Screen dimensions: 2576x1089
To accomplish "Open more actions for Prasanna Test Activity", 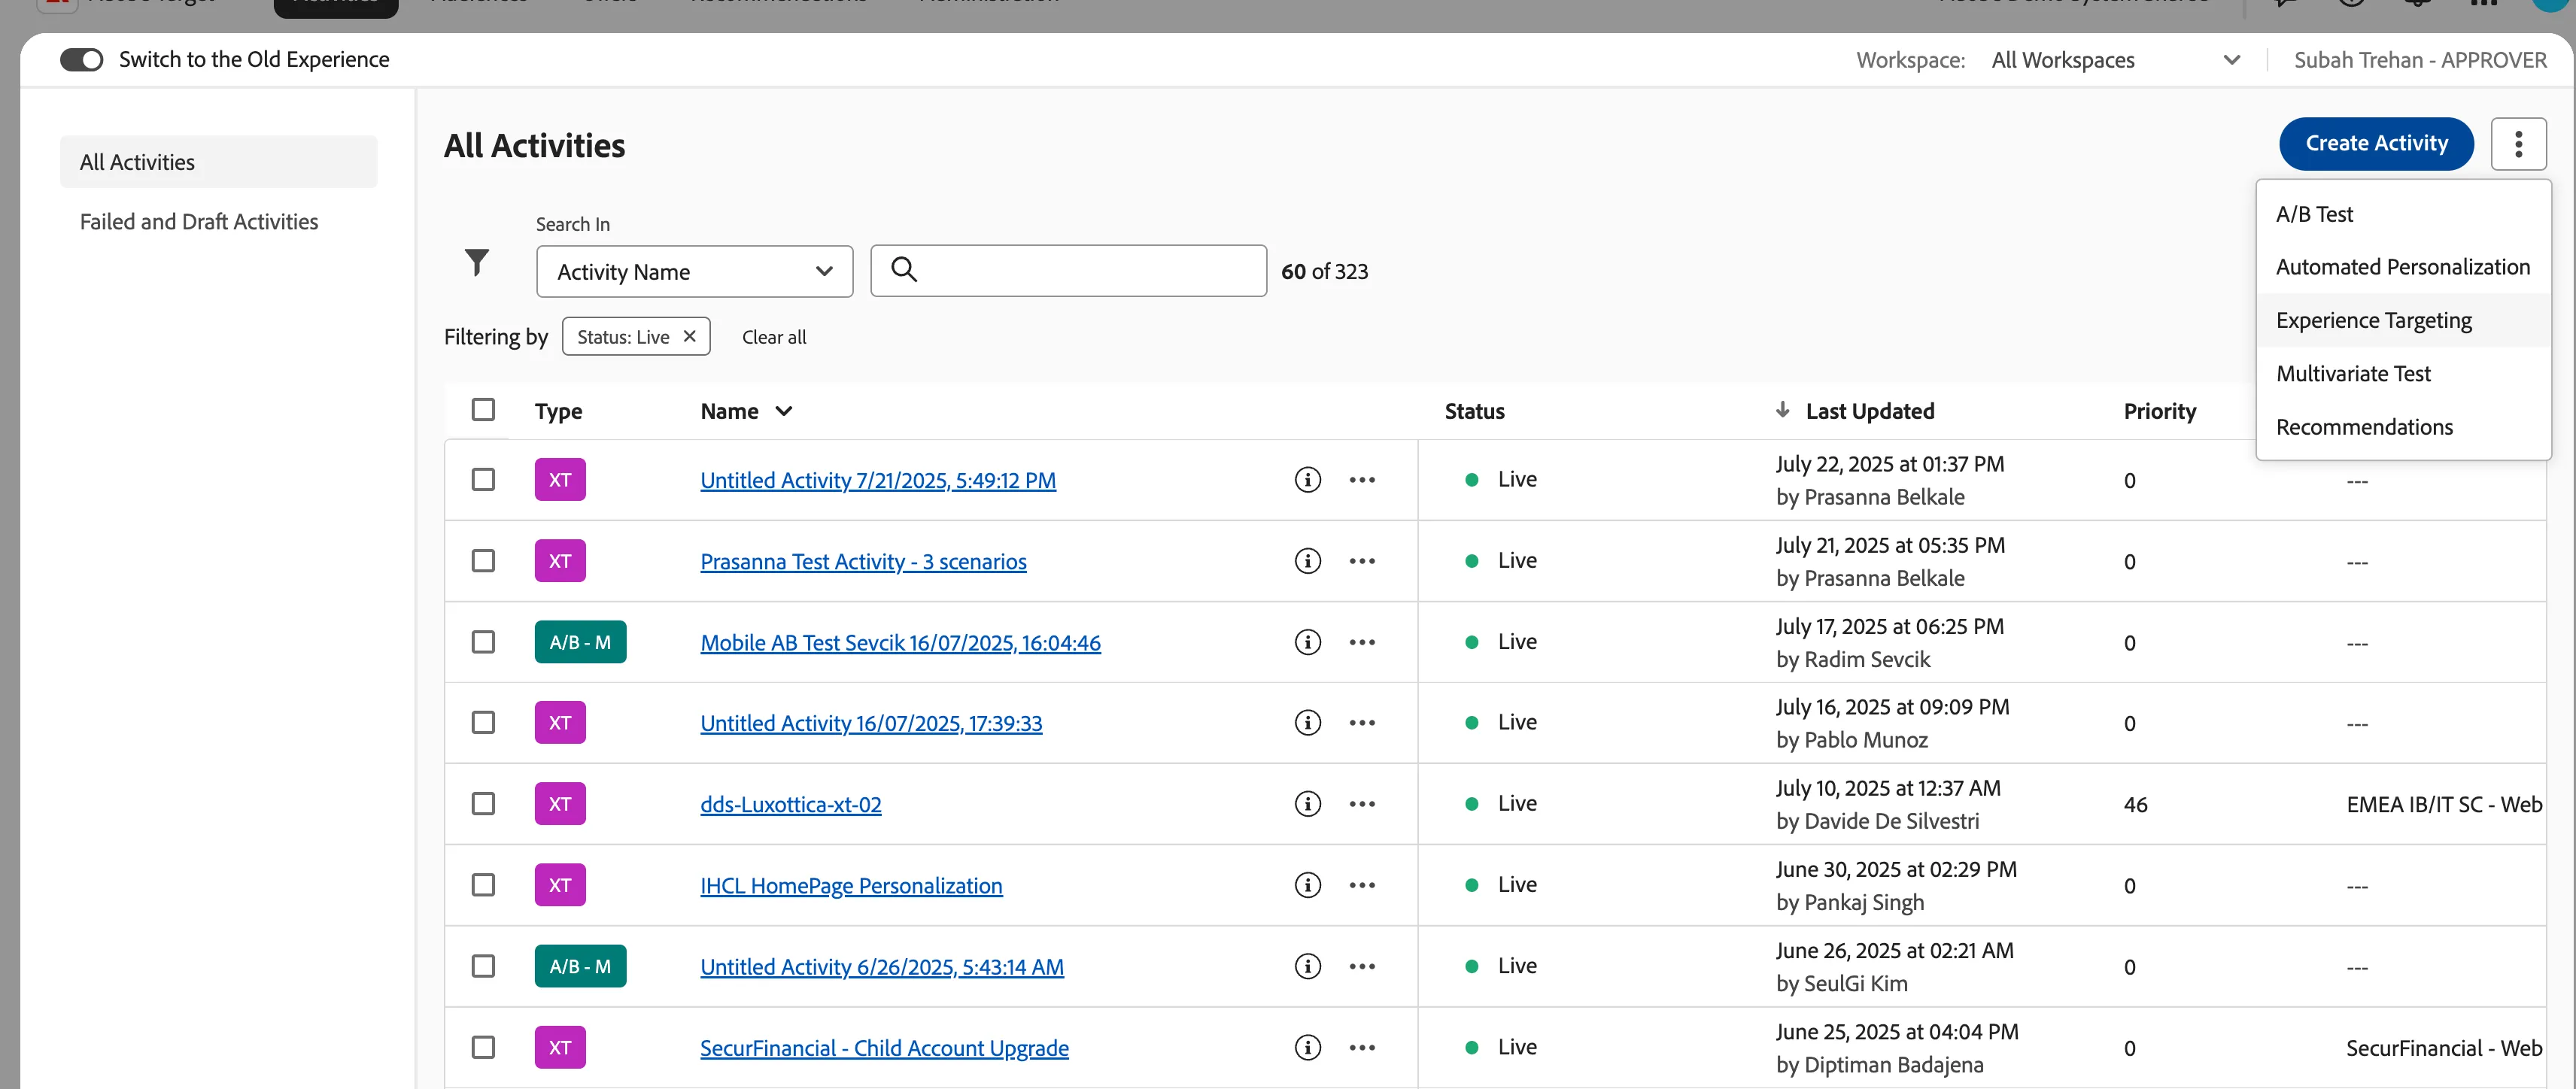I will (x=1362, y=561).
